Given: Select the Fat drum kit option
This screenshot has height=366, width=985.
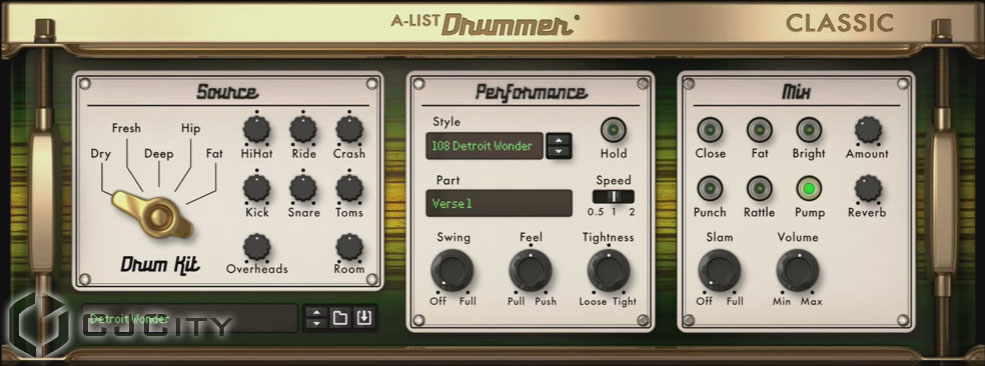Looking at the screenshot, I should [x=214, y=154].
